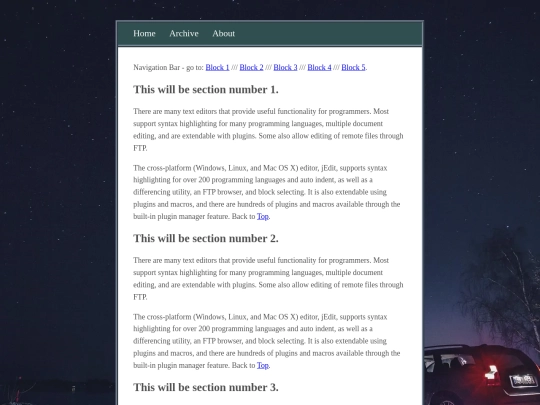Open the Archive menu item
The image size is (540, 405).
tap(184, 33)
